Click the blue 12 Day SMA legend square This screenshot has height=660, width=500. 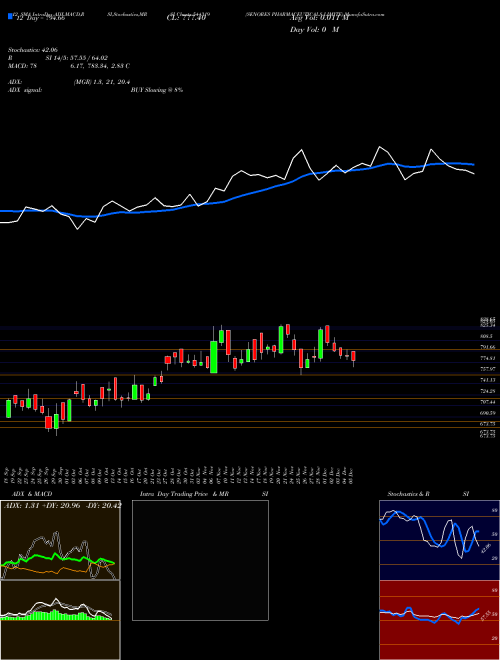[x=10, y=16]
